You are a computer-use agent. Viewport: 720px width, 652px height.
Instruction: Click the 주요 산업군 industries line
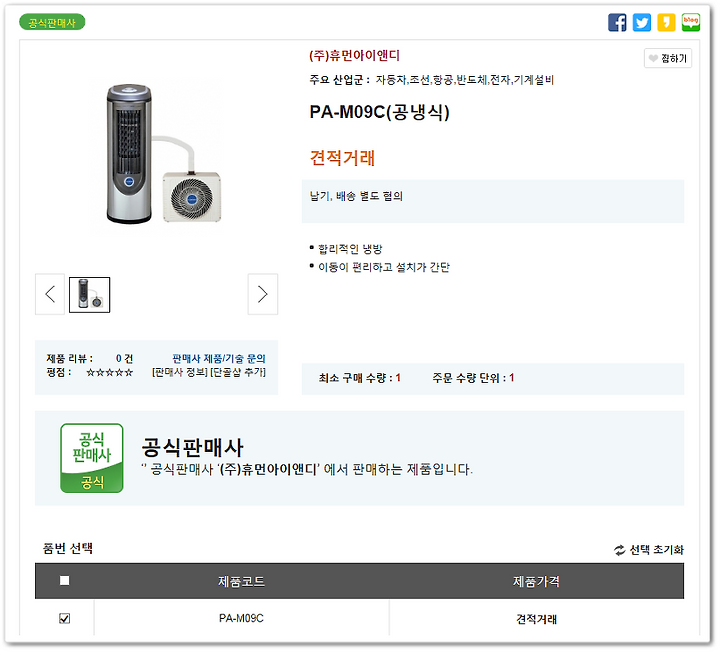click(432, 80)
